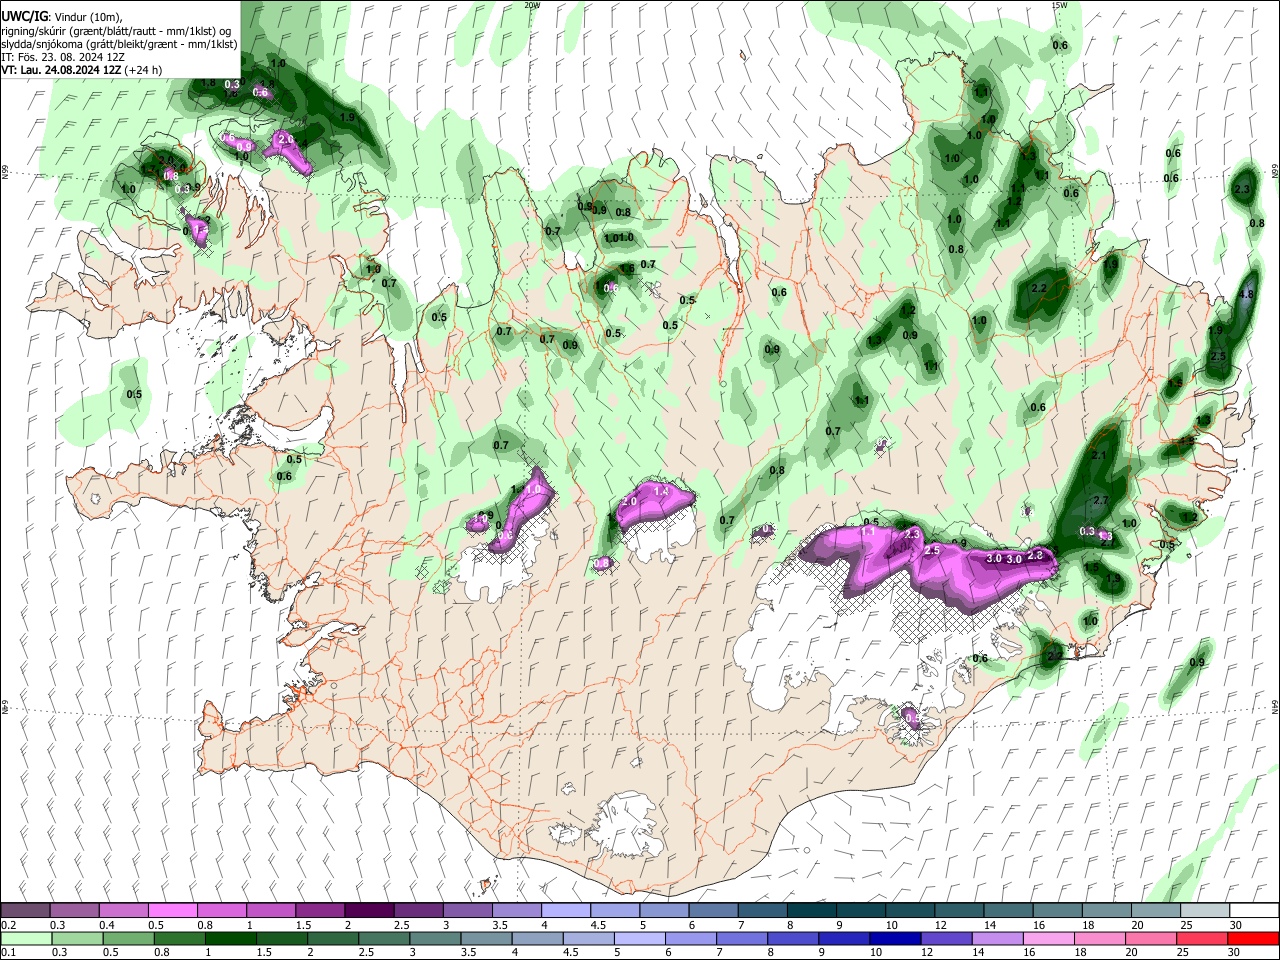The image size is (1280, 960).
Task: Pick the white snow legend swatch starting at 30
Action: [x=1254, y=910]
